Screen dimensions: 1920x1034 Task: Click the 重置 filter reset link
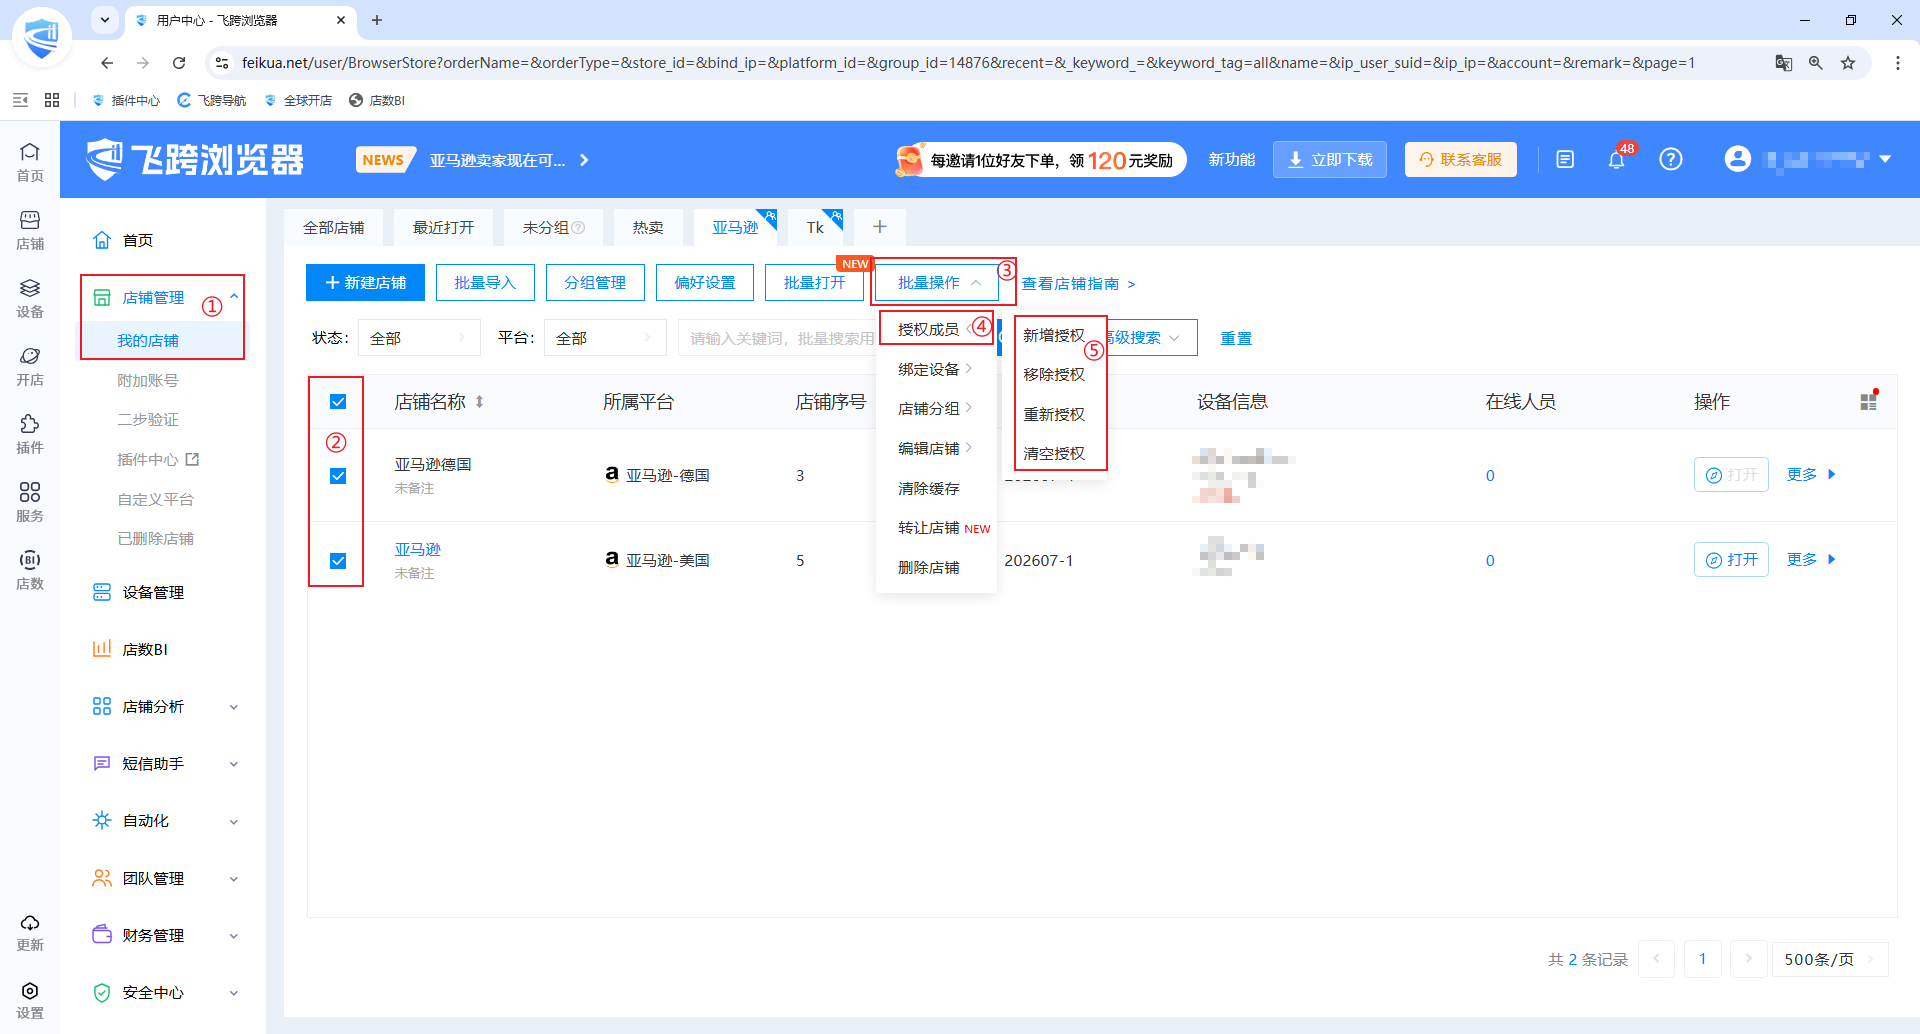tap(1236, 338)
